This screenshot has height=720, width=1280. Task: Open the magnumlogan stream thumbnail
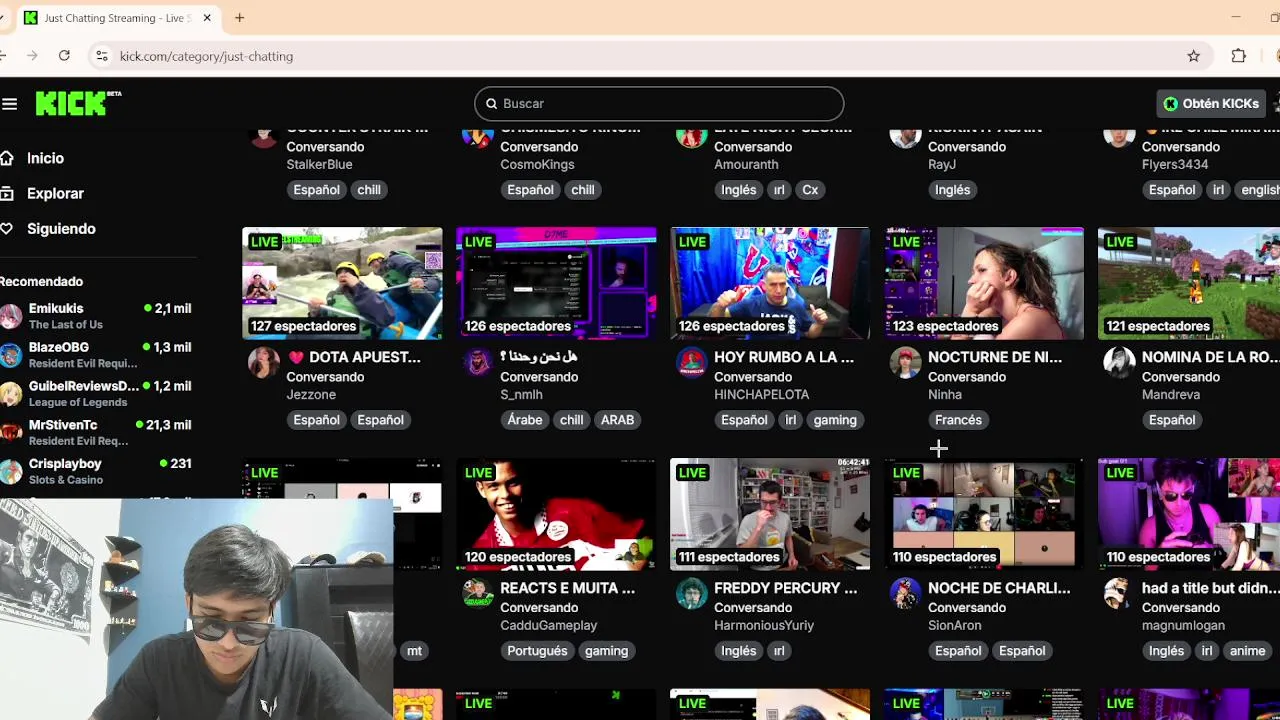coord(1189,514)
